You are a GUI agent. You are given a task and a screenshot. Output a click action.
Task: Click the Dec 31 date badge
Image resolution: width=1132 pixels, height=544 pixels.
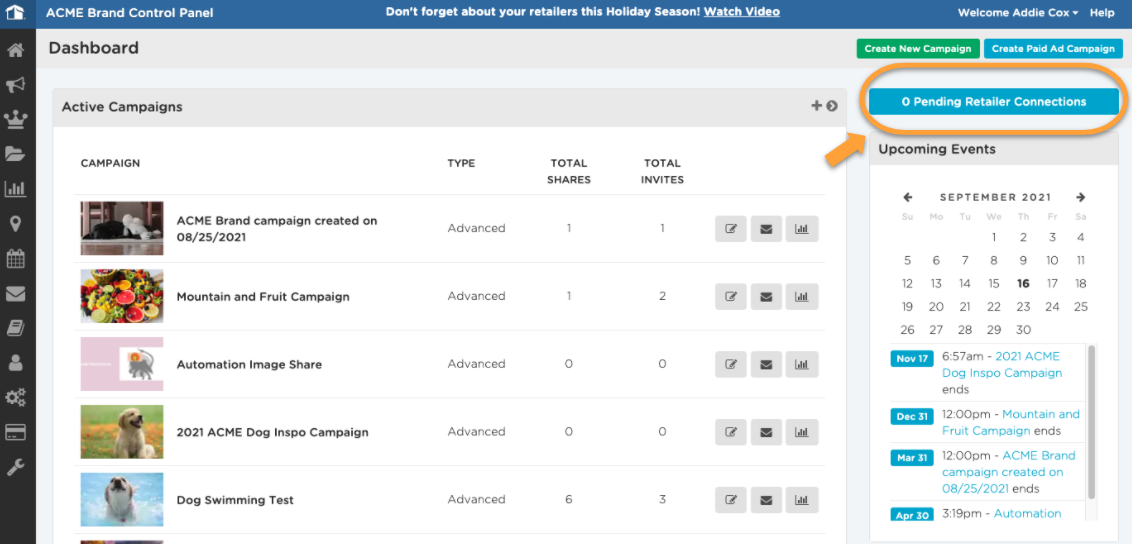[x=912, y=416]
